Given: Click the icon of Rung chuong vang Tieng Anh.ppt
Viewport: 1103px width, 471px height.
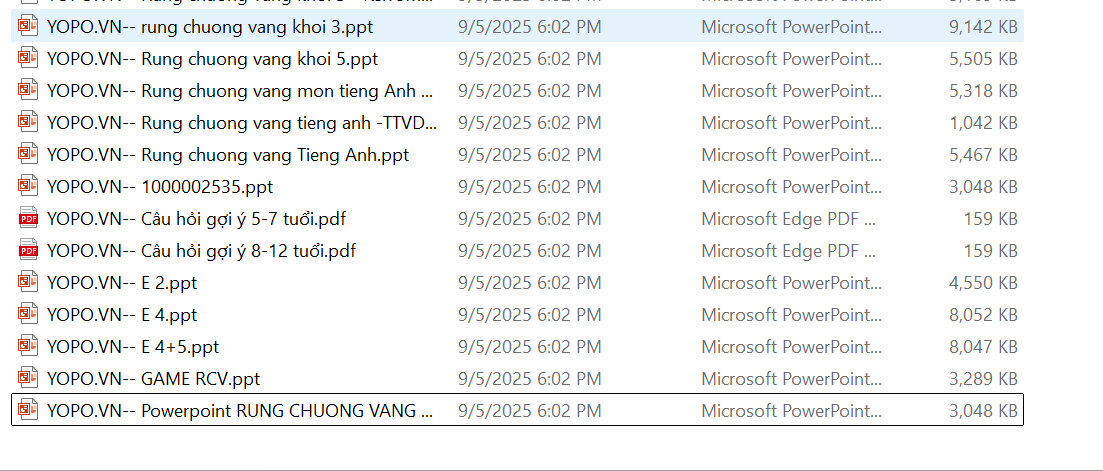Looking at the screenshot, I should [x=28, y=155].
